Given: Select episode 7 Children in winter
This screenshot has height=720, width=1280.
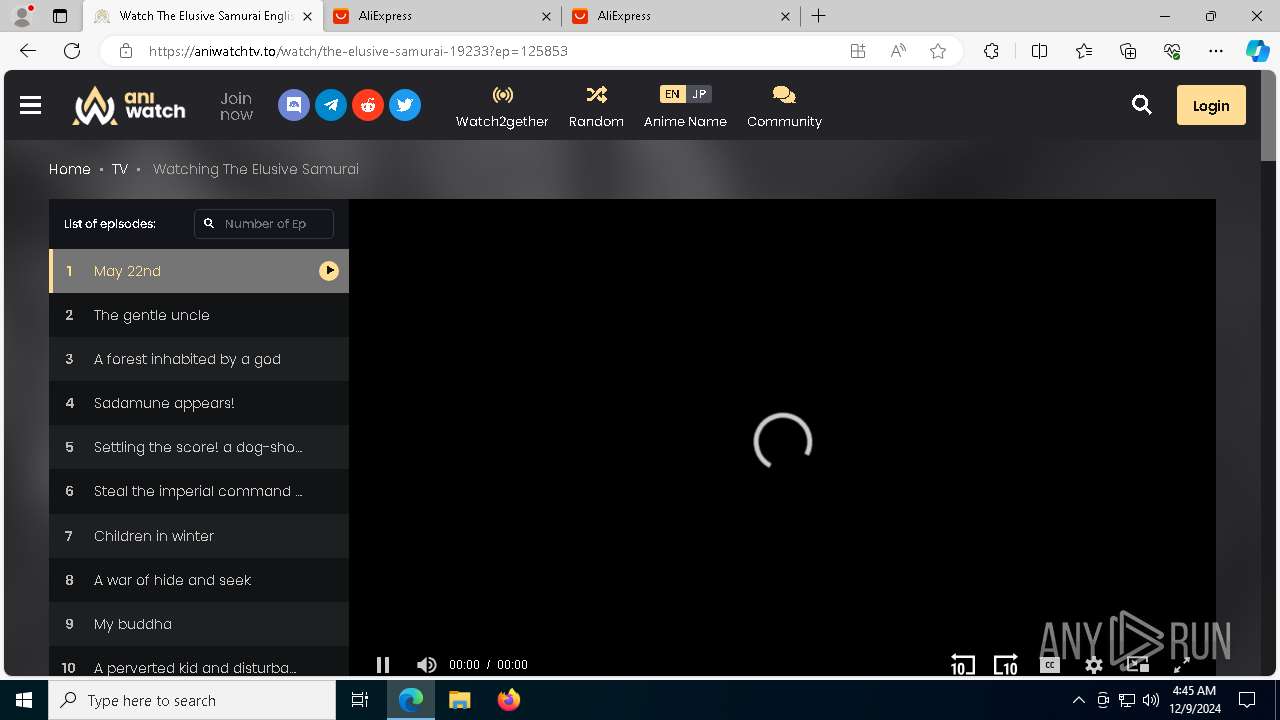Looking at the screenshot, I should pos(199,536).
